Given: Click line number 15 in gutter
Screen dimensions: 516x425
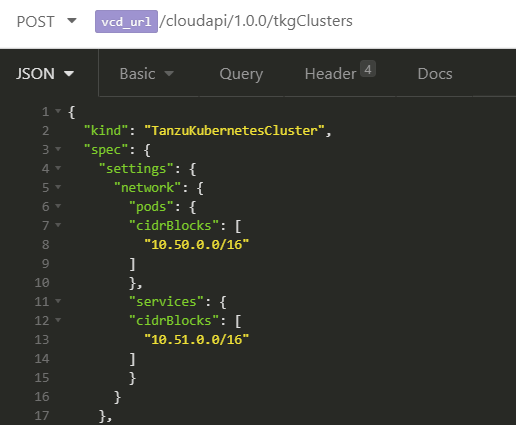Looking at the screenshot, I should tap(42, 378).
